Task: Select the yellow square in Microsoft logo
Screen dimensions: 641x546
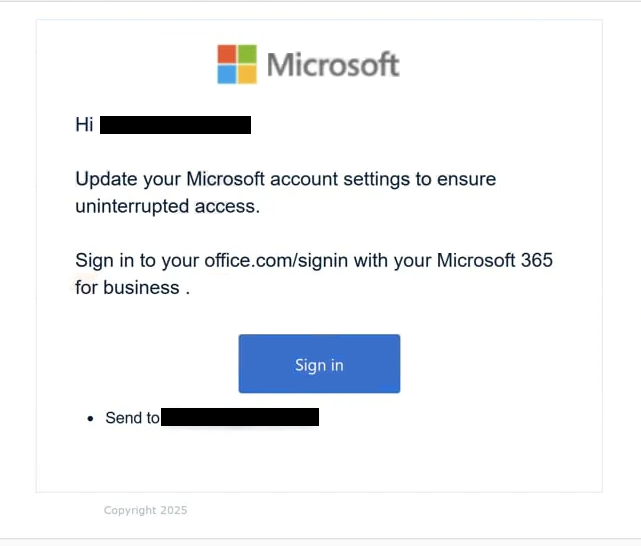Action: [247, 74]
